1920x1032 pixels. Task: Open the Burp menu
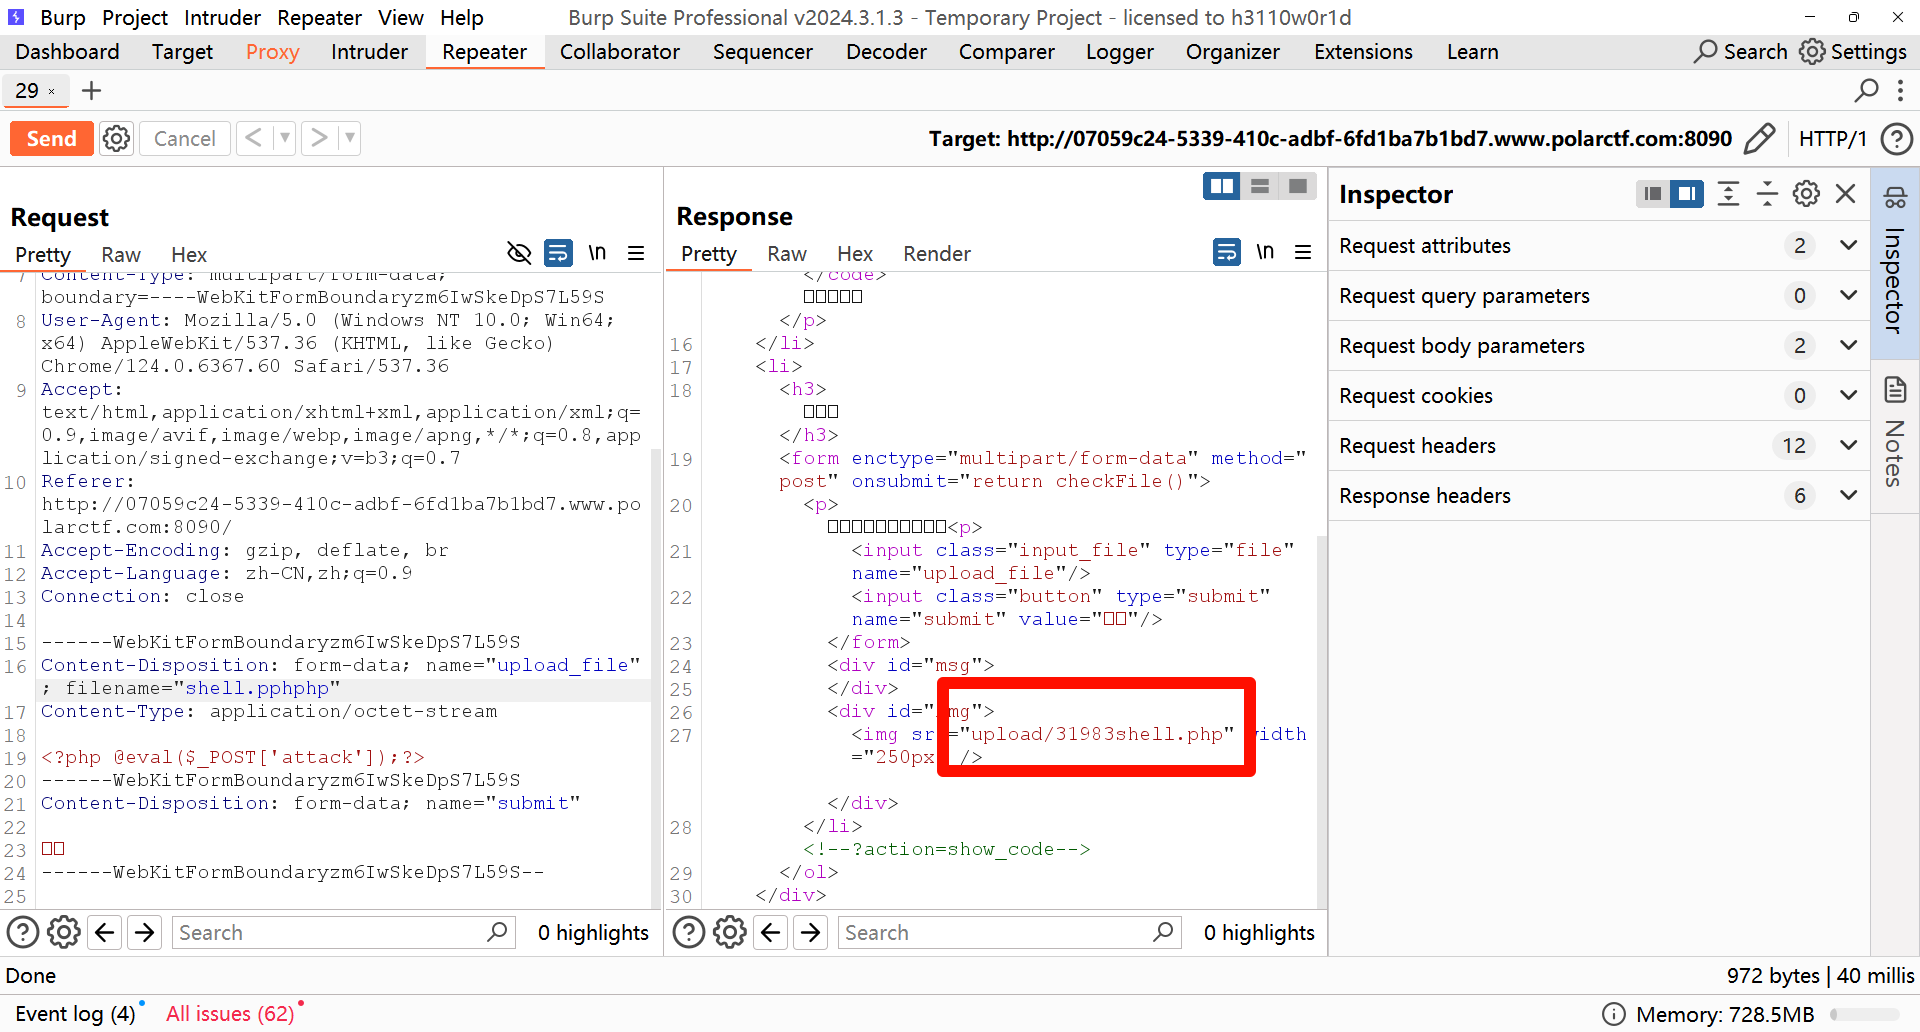pyautogui.click(x=62, y=17)
